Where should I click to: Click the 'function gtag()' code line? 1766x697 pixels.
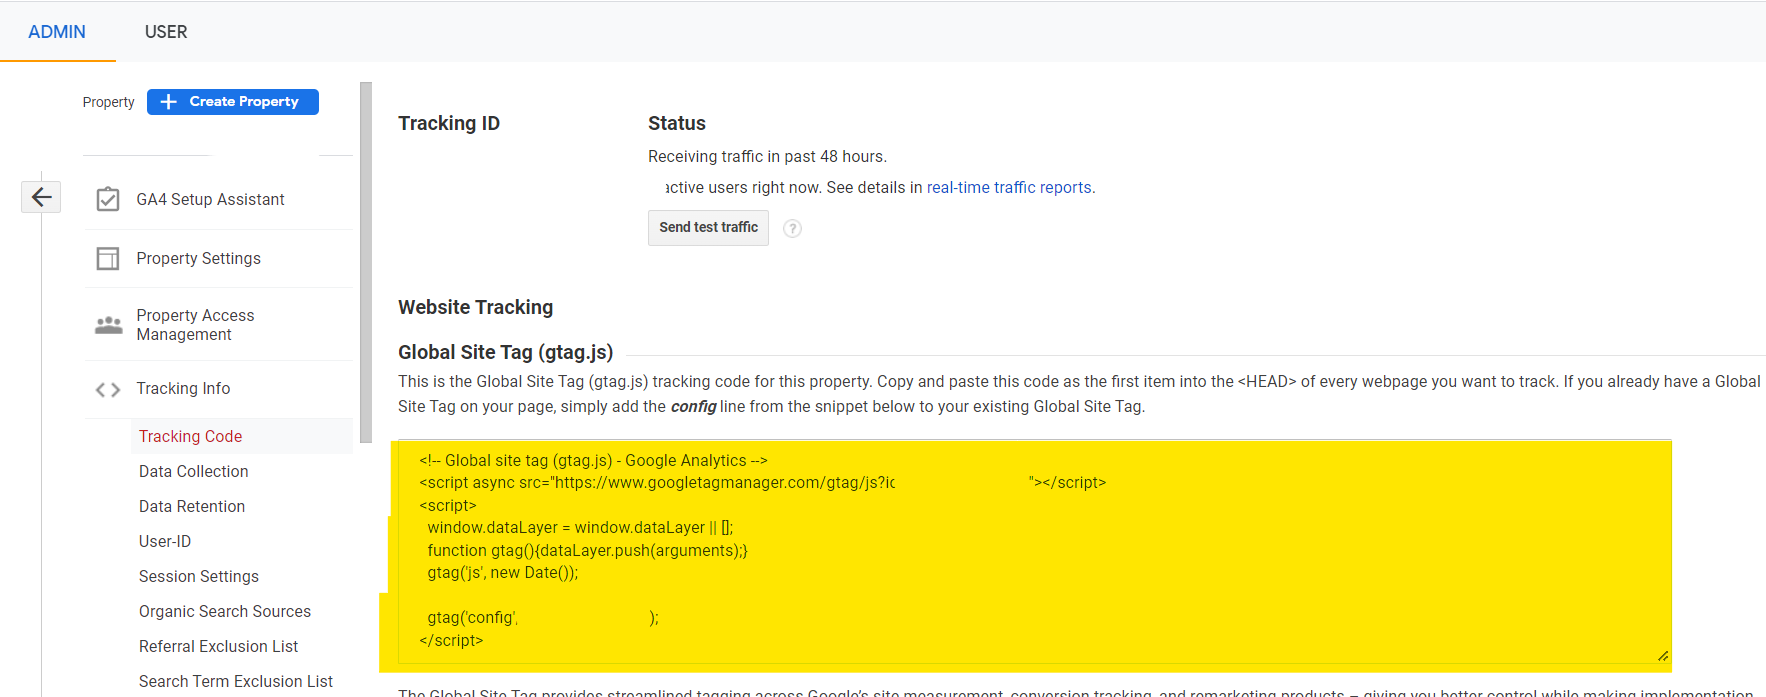pyautogui.click(x=587, y=551)
